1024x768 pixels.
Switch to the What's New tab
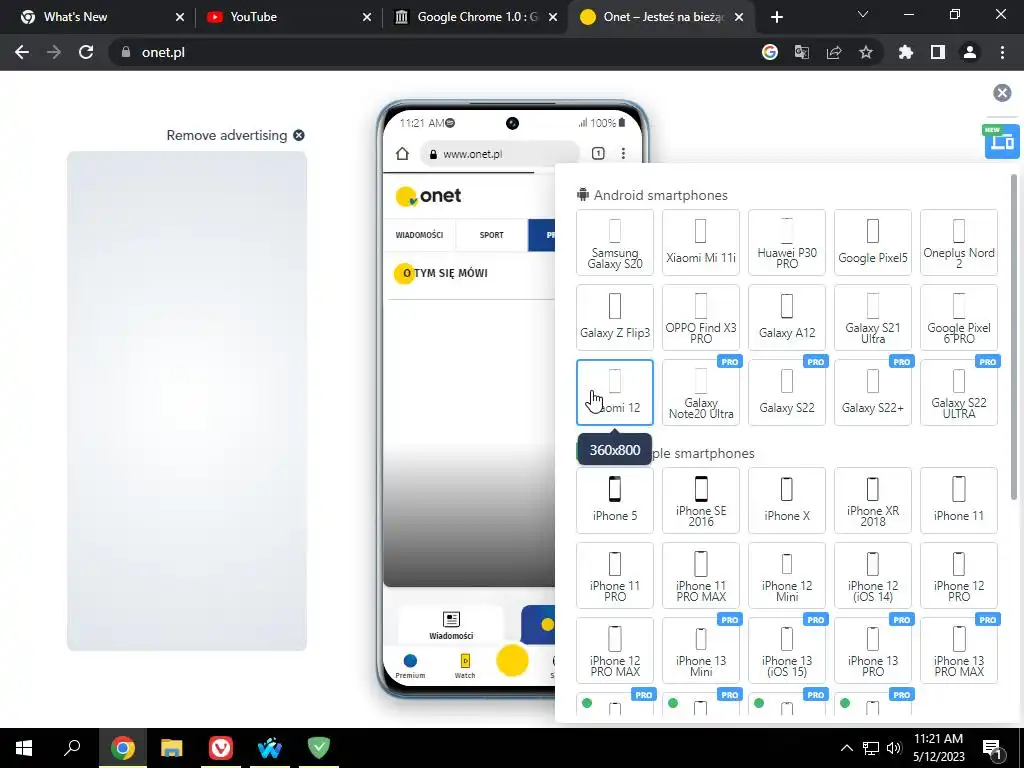[103, 17]
